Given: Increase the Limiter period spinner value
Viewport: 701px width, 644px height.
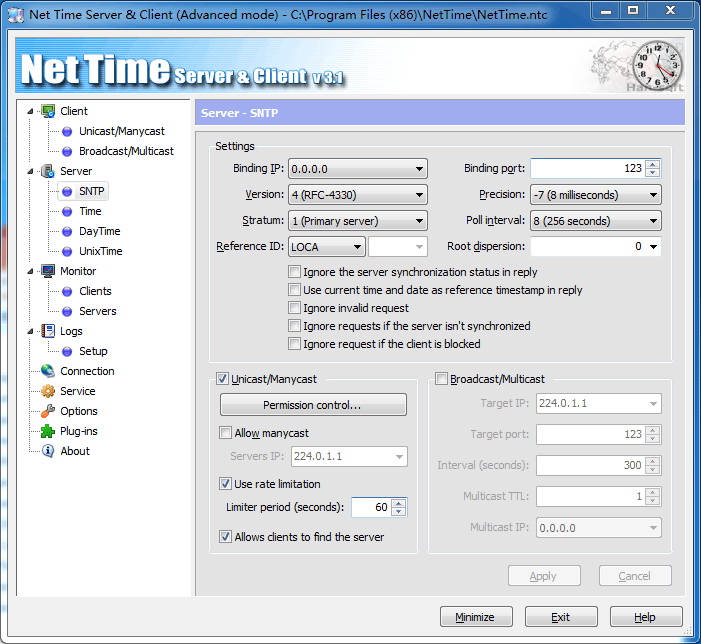Looking at the screenshot, I should tap(398, 503).
